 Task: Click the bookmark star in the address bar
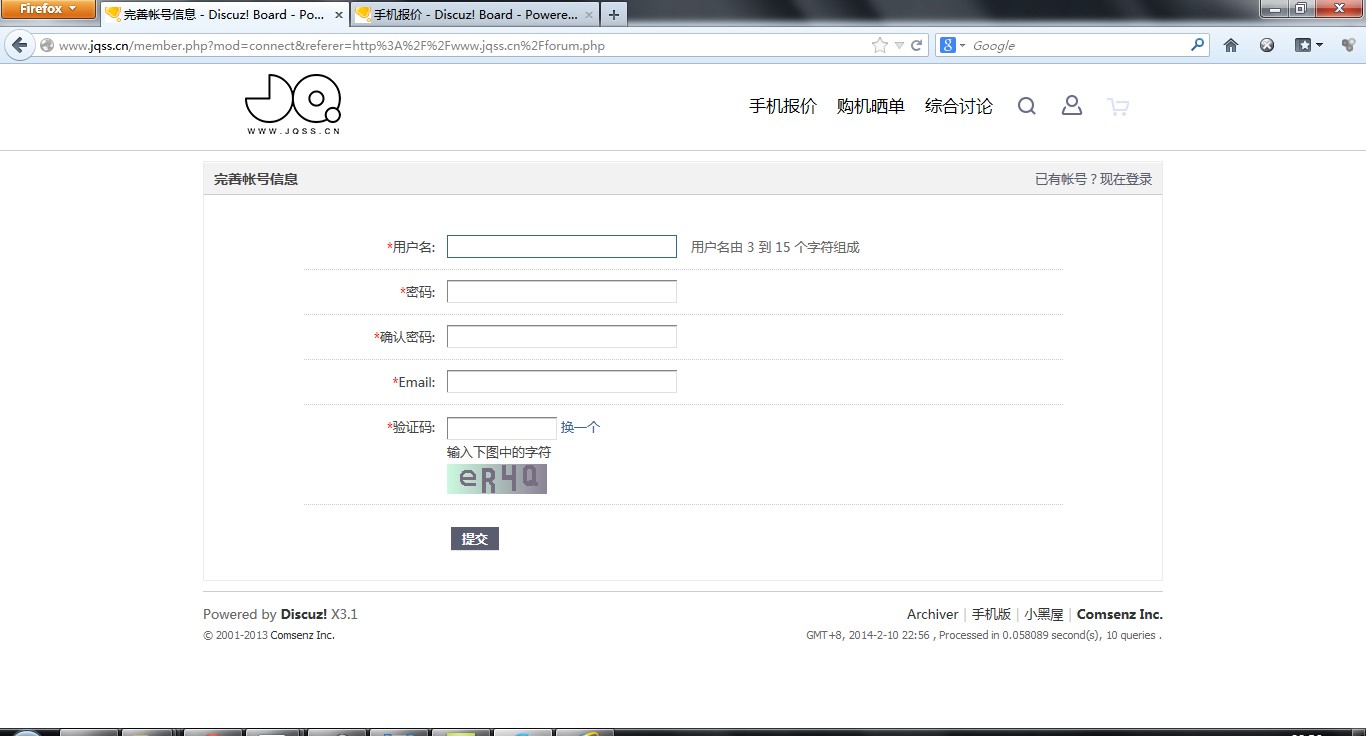(x=880, y=45)
